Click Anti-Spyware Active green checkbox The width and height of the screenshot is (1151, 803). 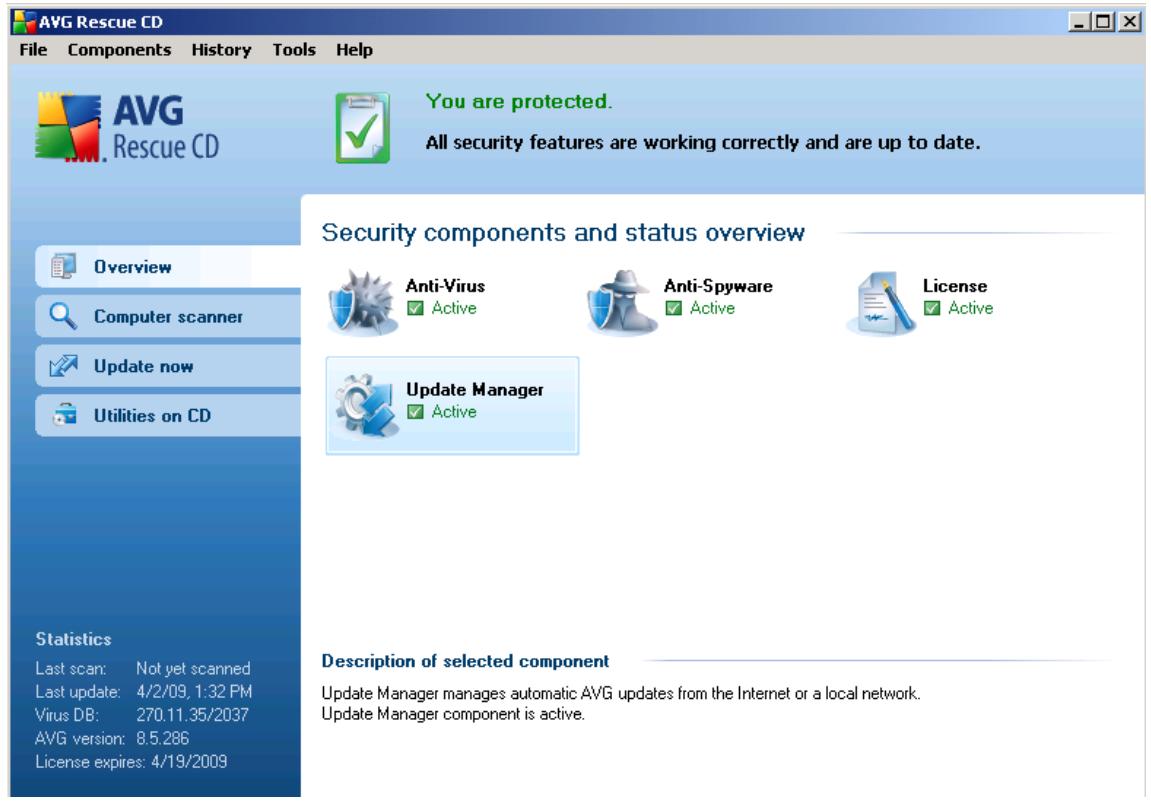point(674,308)
